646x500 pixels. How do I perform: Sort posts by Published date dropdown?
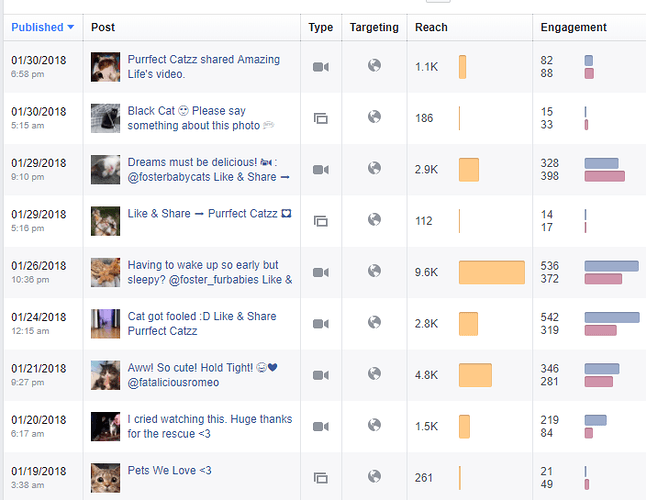coord(43,27)
